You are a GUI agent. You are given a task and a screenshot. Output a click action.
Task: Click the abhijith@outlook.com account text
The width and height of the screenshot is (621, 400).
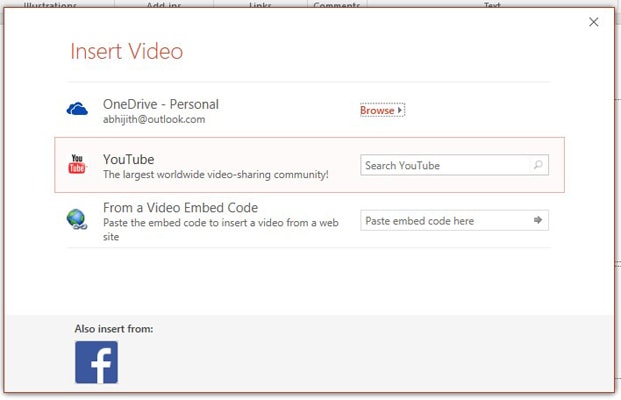pyautogui.click(x=154, y=119)
